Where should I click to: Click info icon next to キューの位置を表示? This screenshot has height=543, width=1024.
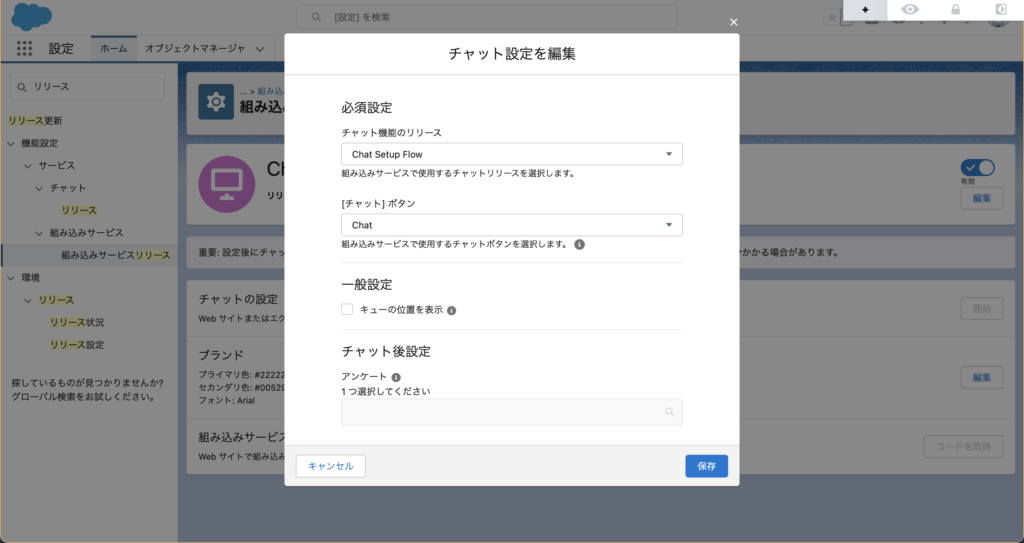(451, 310)
